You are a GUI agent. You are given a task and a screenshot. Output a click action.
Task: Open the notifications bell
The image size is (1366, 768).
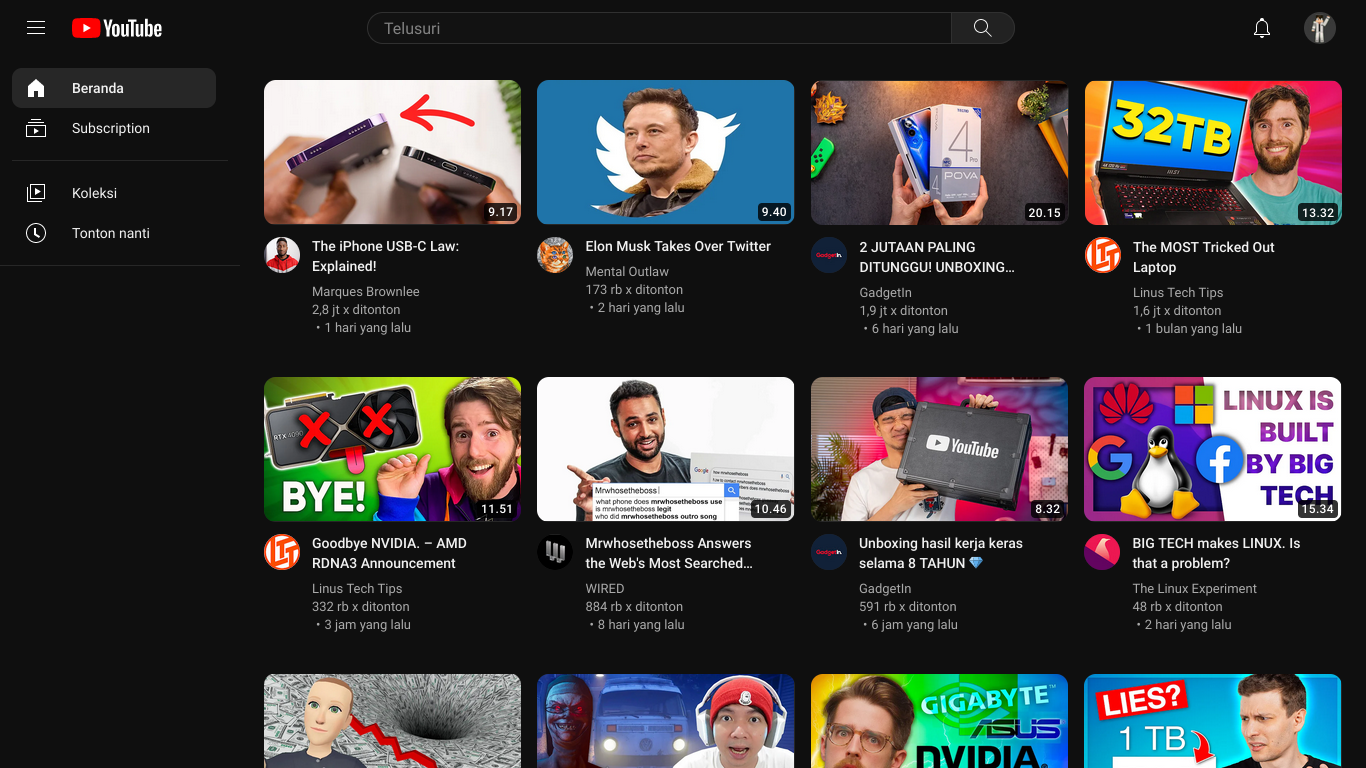1262,28
